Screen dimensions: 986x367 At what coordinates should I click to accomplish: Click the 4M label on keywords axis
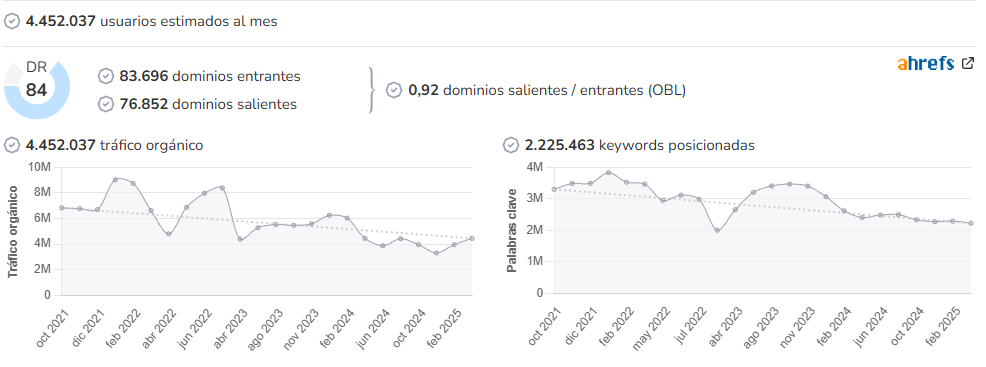click(x=535, y=167)
